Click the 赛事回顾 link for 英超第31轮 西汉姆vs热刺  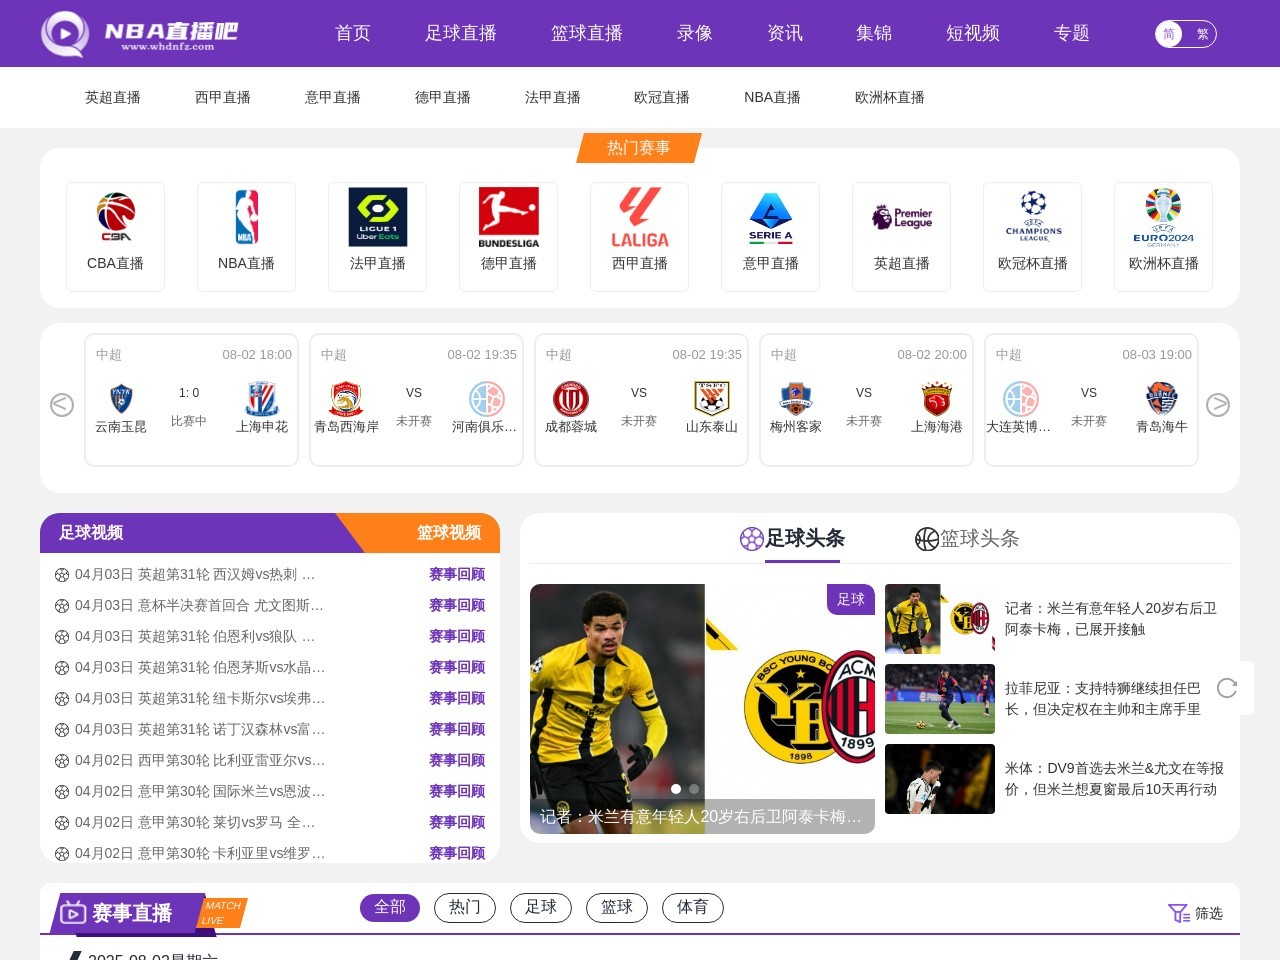point(457,574)
